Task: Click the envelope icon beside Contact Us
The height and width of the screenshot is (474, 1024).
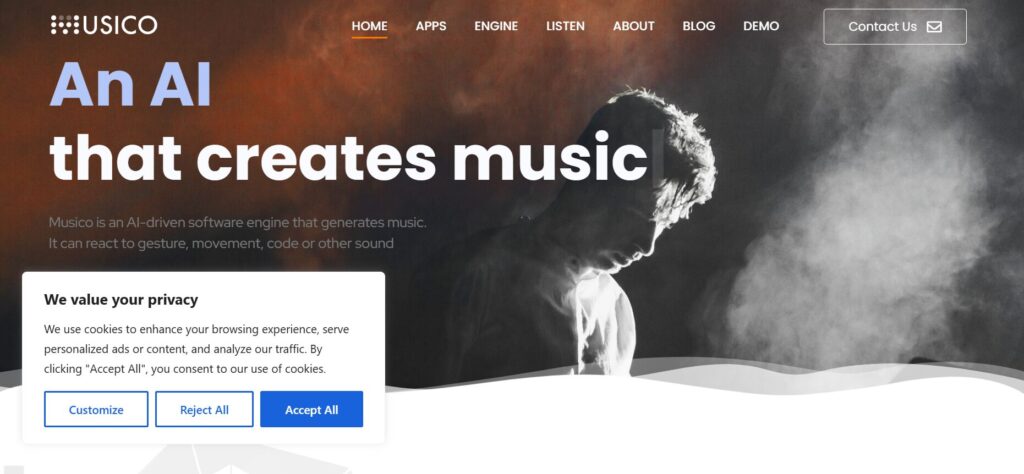Action: (935, 27)
